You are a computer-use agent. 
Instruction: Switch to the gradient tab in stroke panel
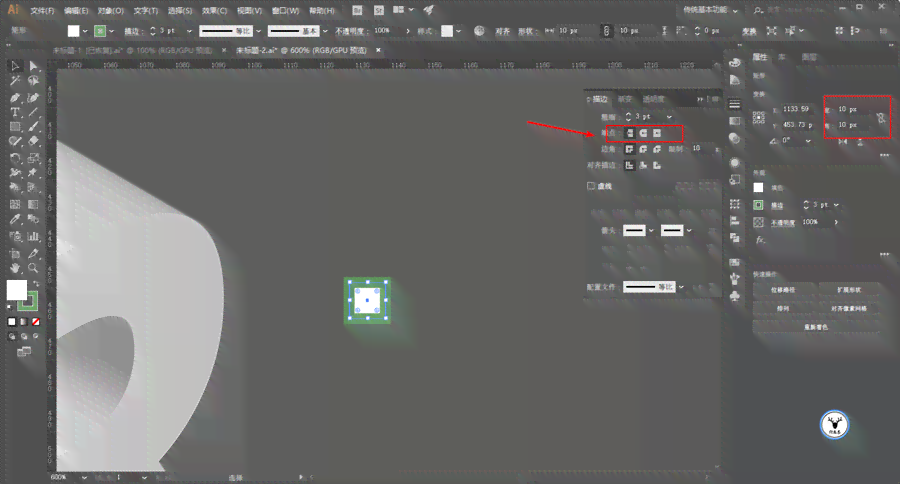(624, 99)
